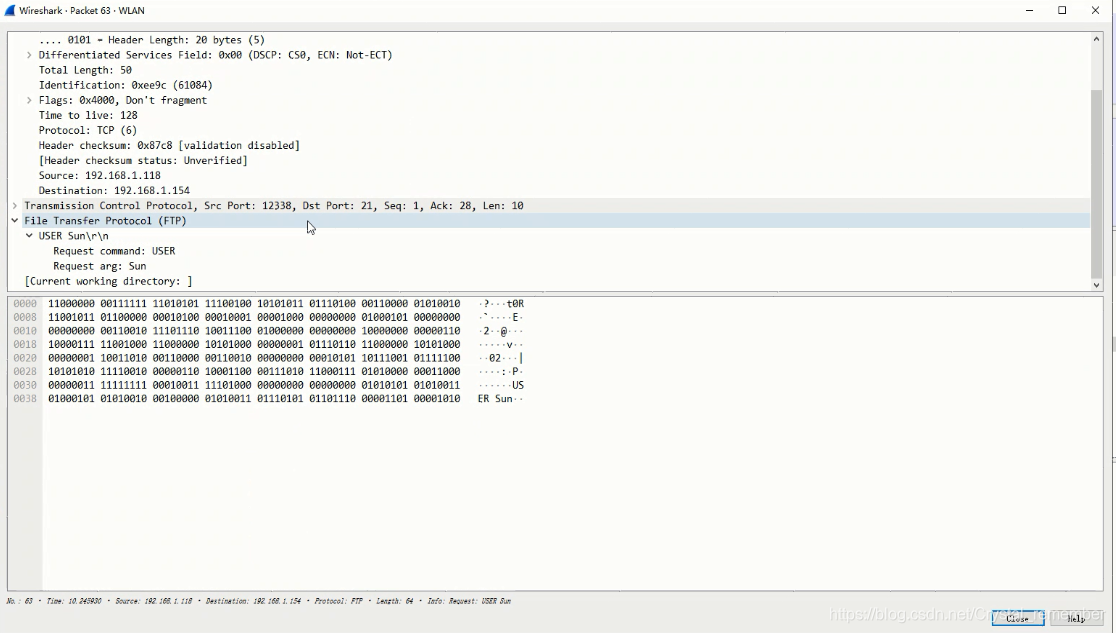Click offset 0000 in the bytes pane
Viewport: 1116px width, 633px height.
pyautogui.click(x=25, y=303)
